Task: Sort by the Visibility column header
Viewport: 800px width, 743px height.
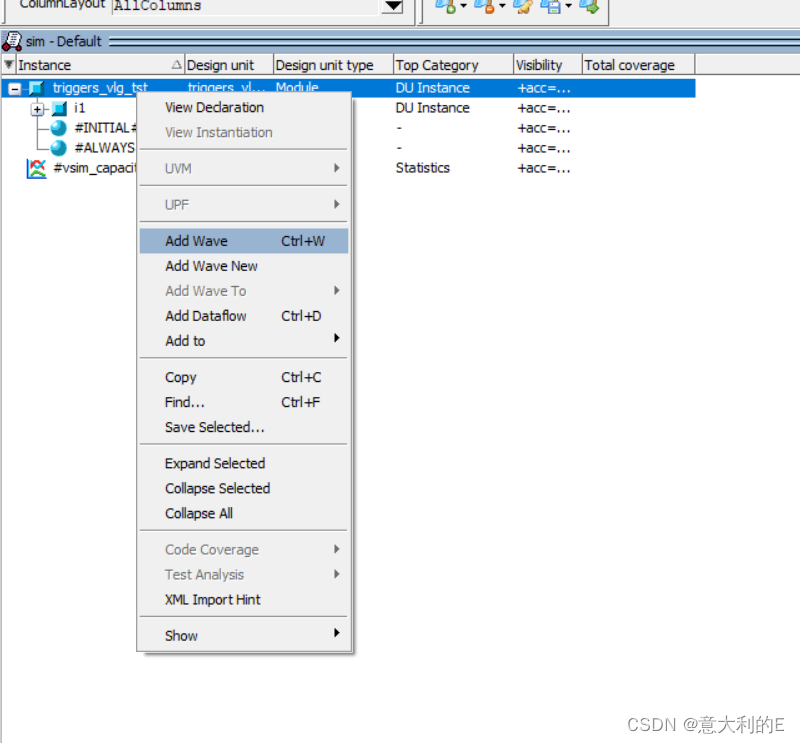Action: [547, 65]
